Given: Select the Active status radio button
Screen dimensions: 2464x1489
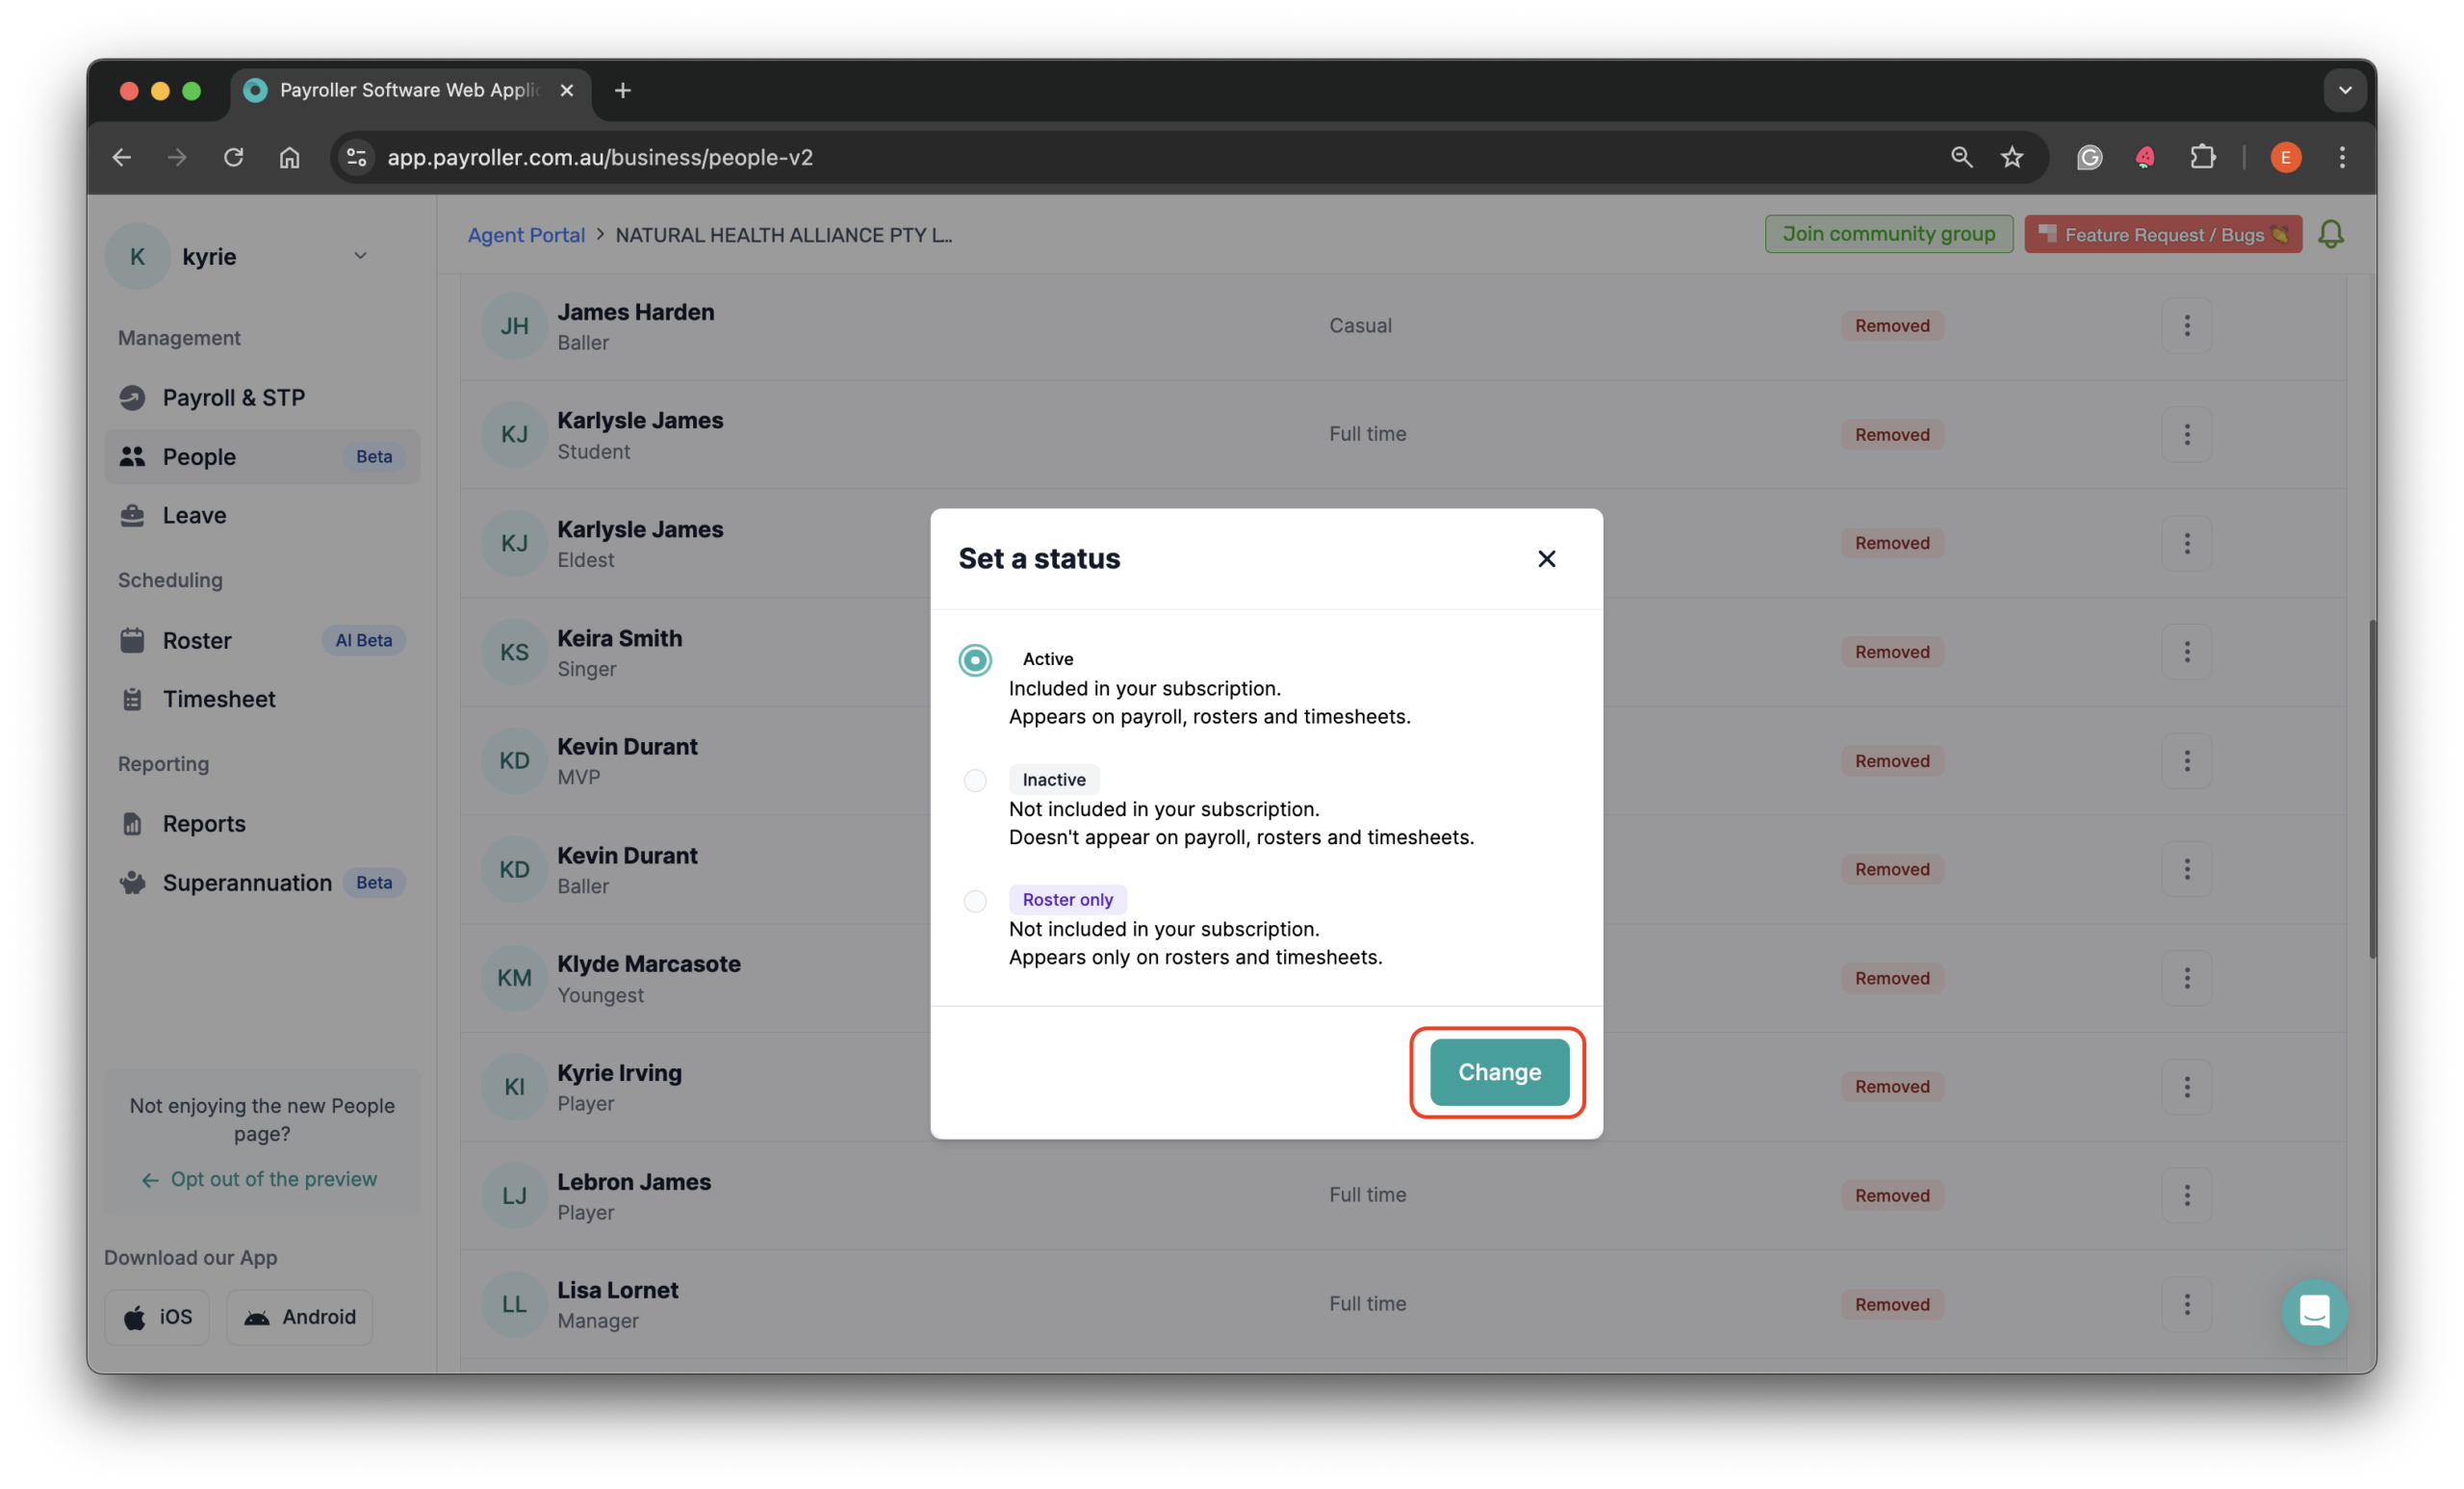Looking at the screenshot, I should click(x=975, y=660).
